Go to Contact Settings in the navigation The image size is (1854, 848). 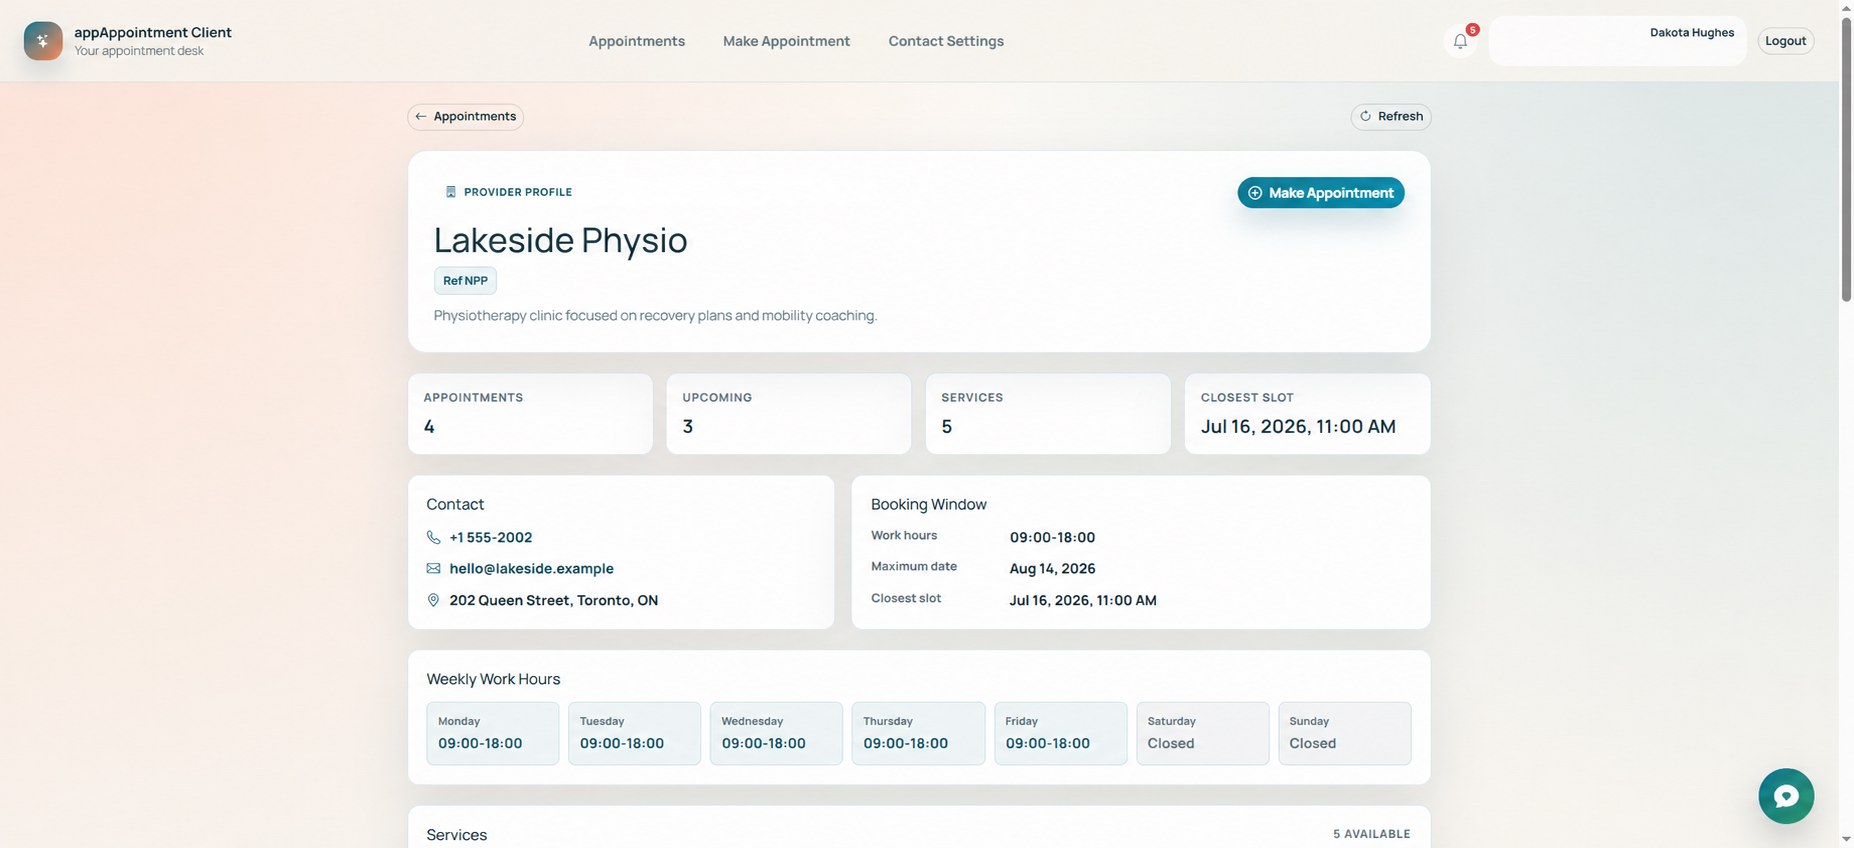(946, 41)
